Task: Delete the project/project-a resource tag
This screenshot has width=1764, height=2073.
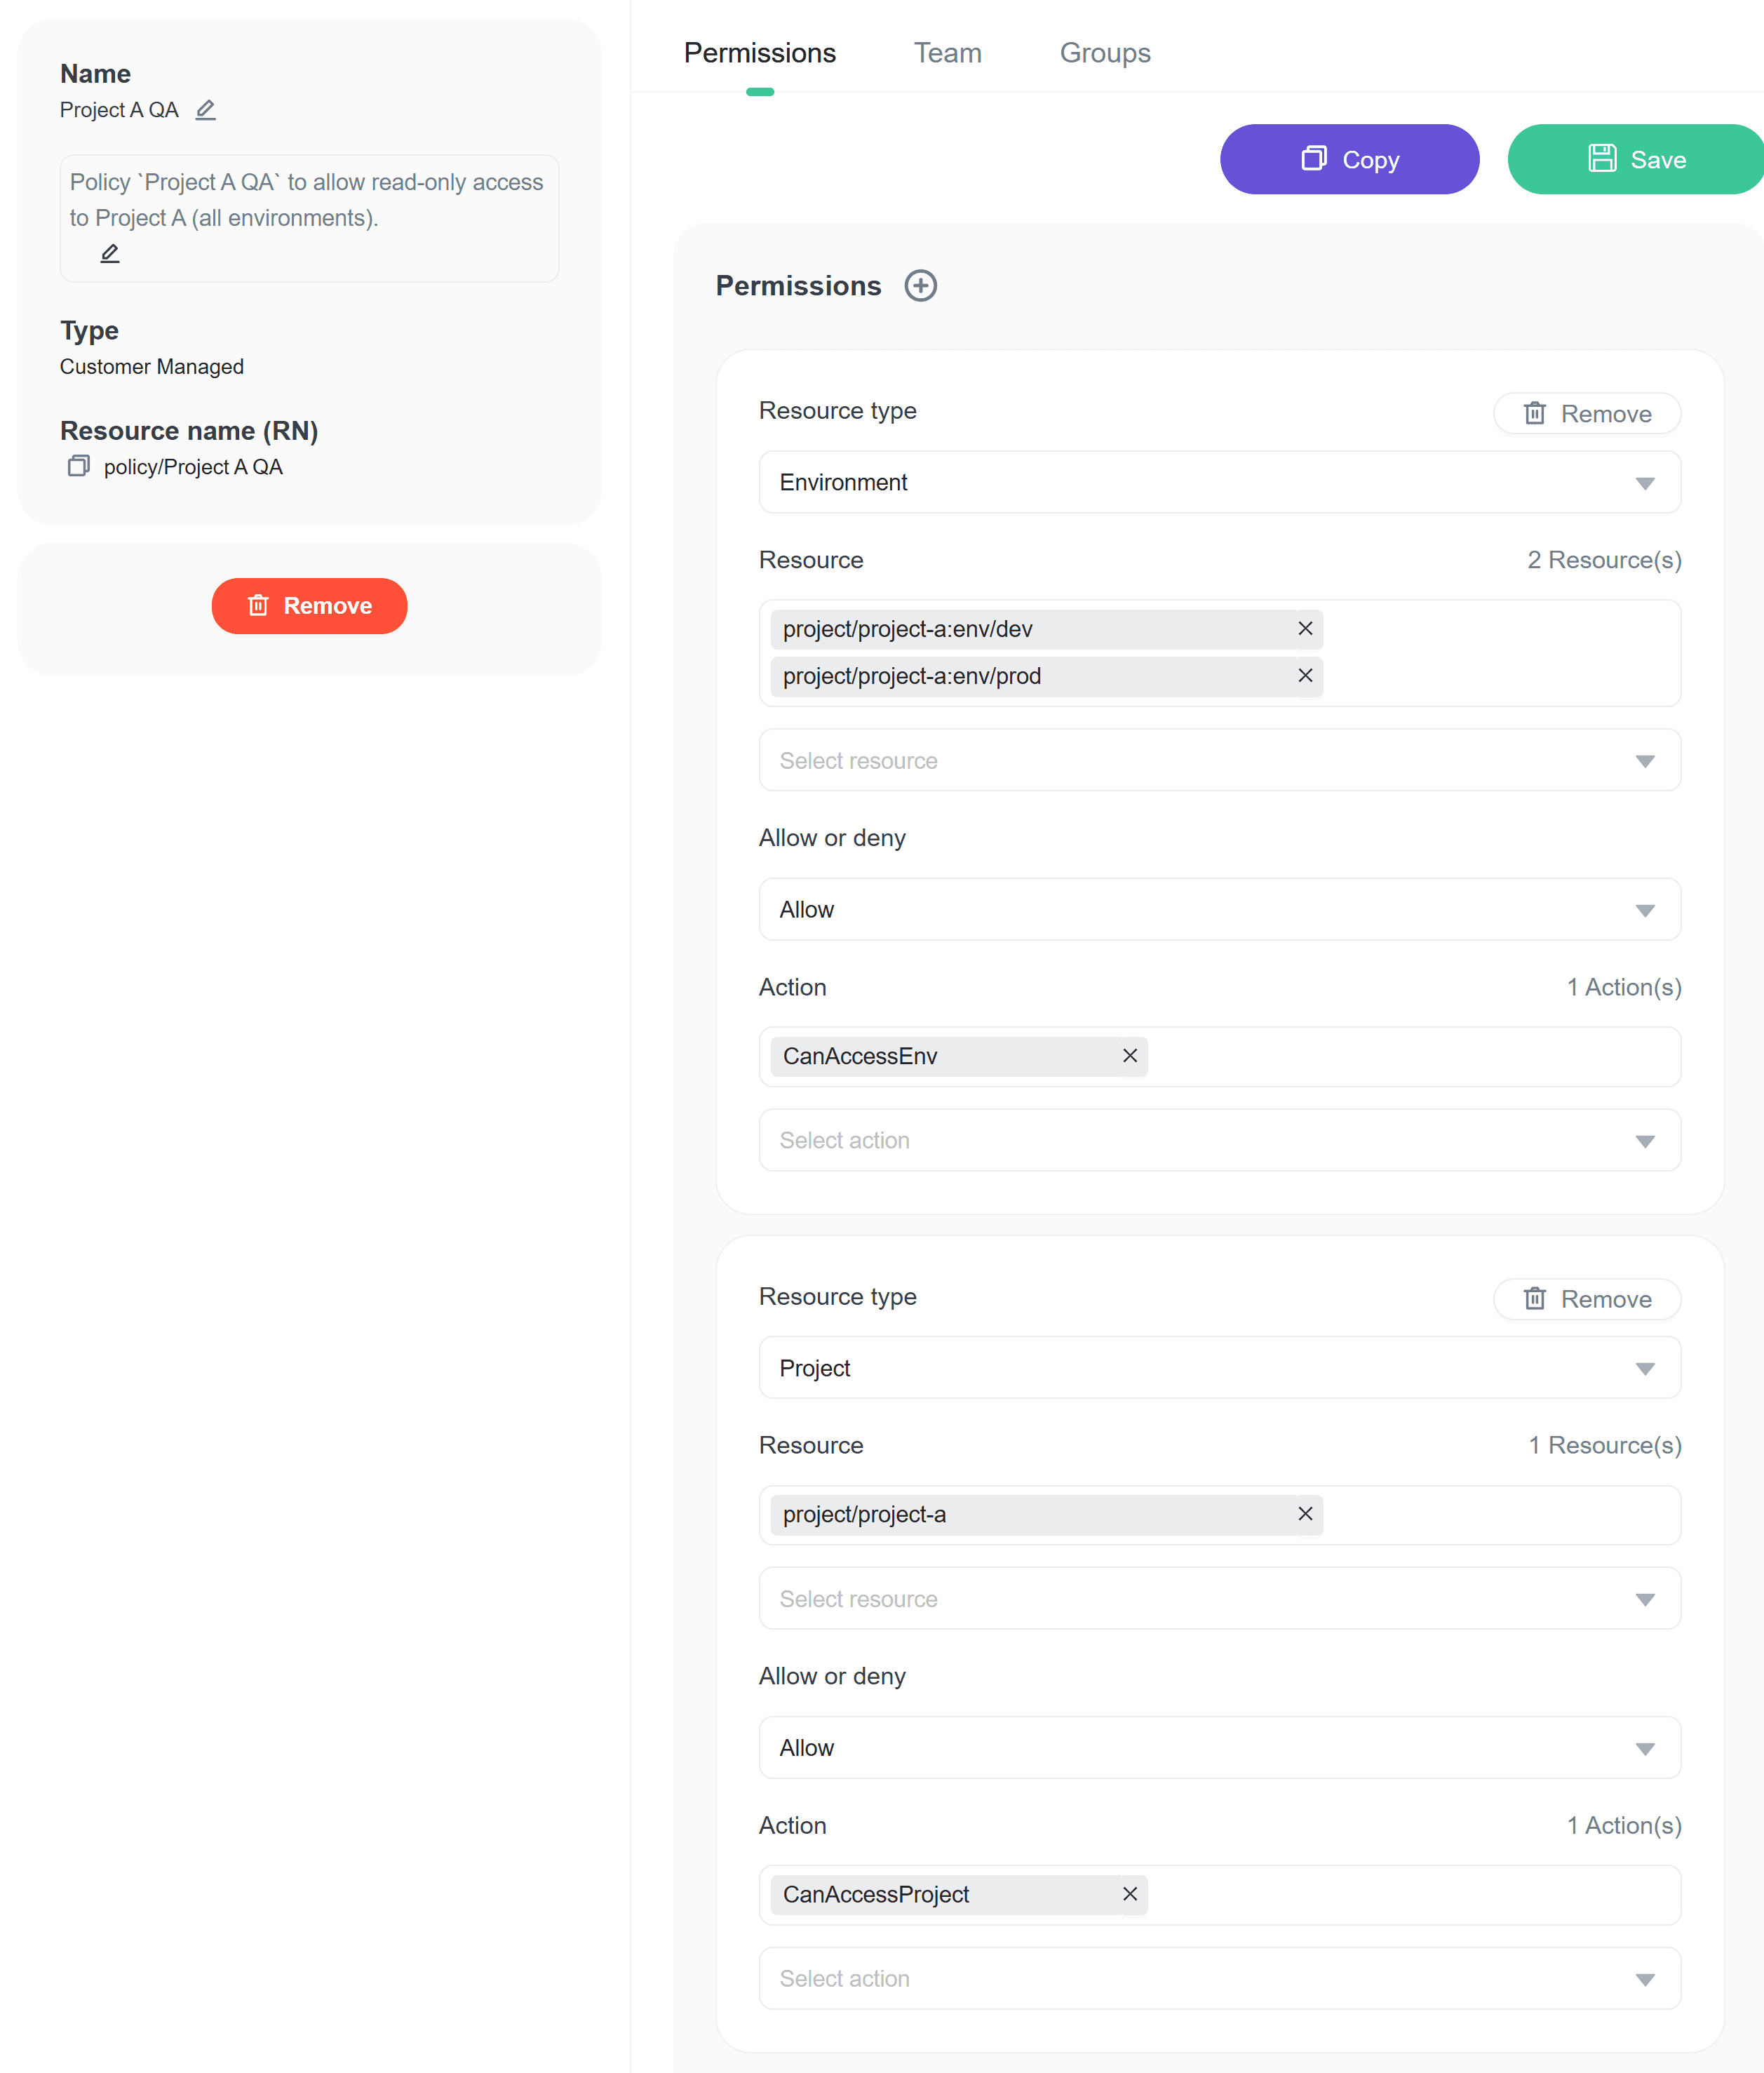Action: pos(1305,1514)
